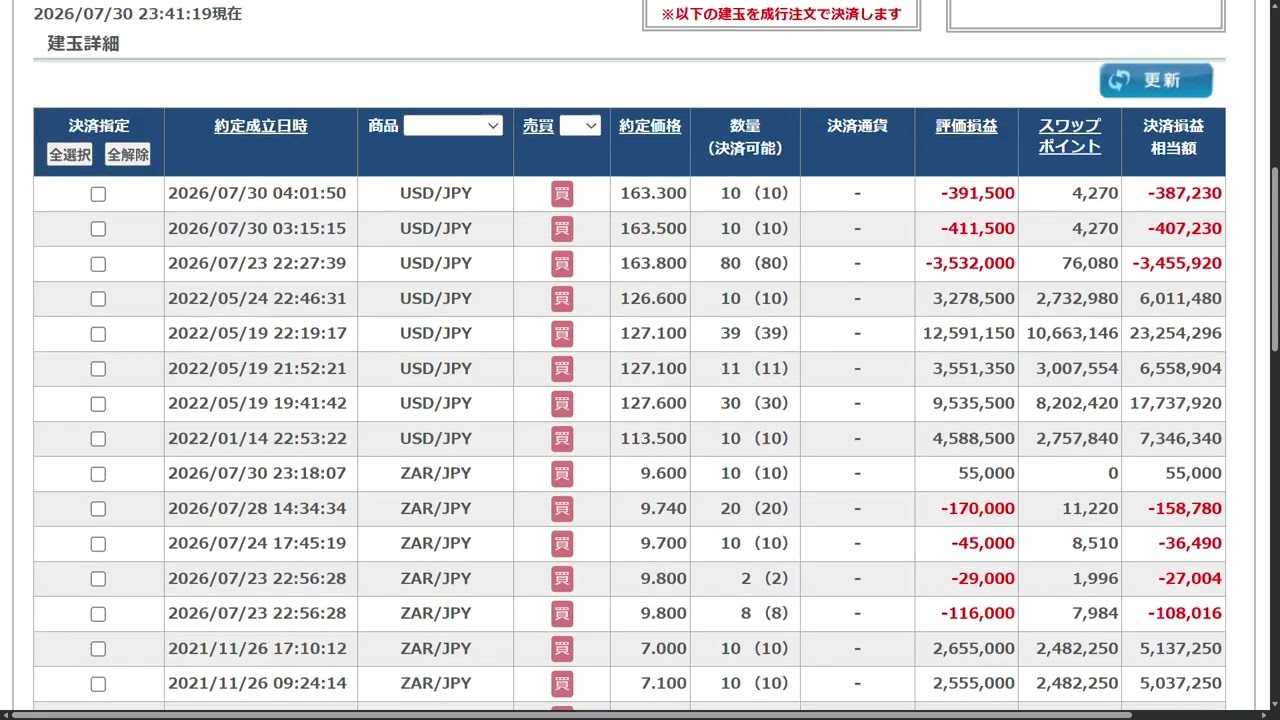The height and width of the screenshot is (720, 1280).
Task: Click the 全選択 select-all button
Action: tap(70, 155)
